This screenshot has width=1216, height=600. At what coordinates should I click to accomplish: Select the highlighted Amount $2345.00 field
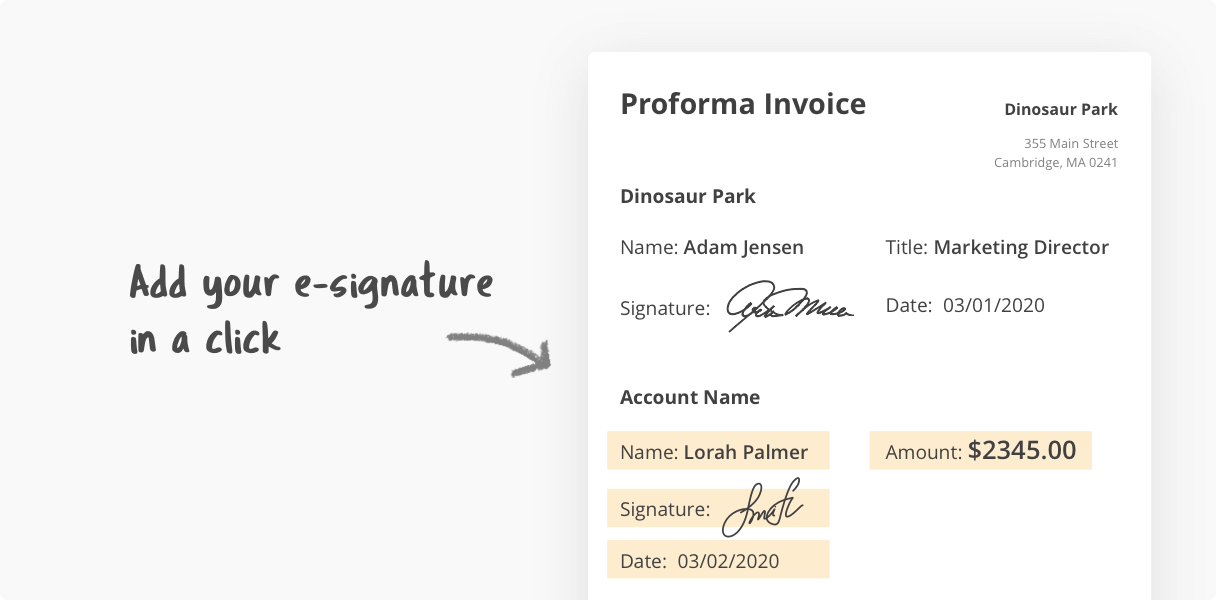(x=980, y=451)
